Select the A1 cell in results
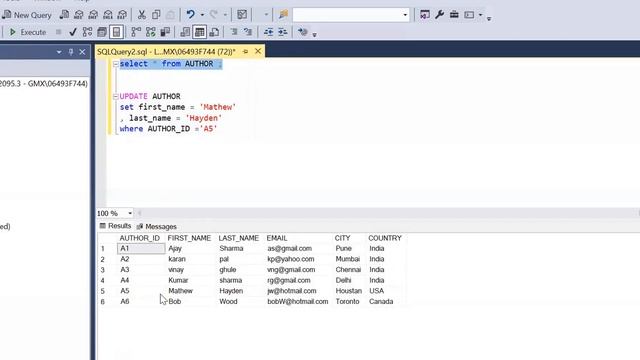 [x=141, y=249]
